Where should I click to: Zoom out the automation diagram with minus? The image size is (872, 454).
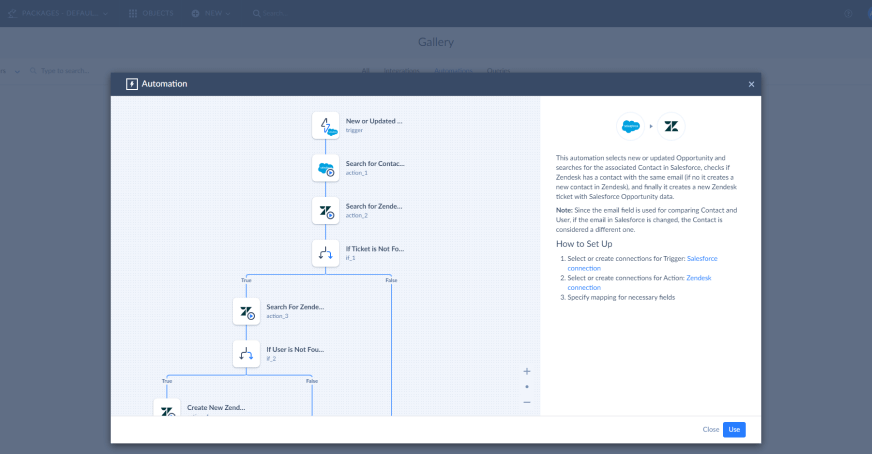[527, 402]
